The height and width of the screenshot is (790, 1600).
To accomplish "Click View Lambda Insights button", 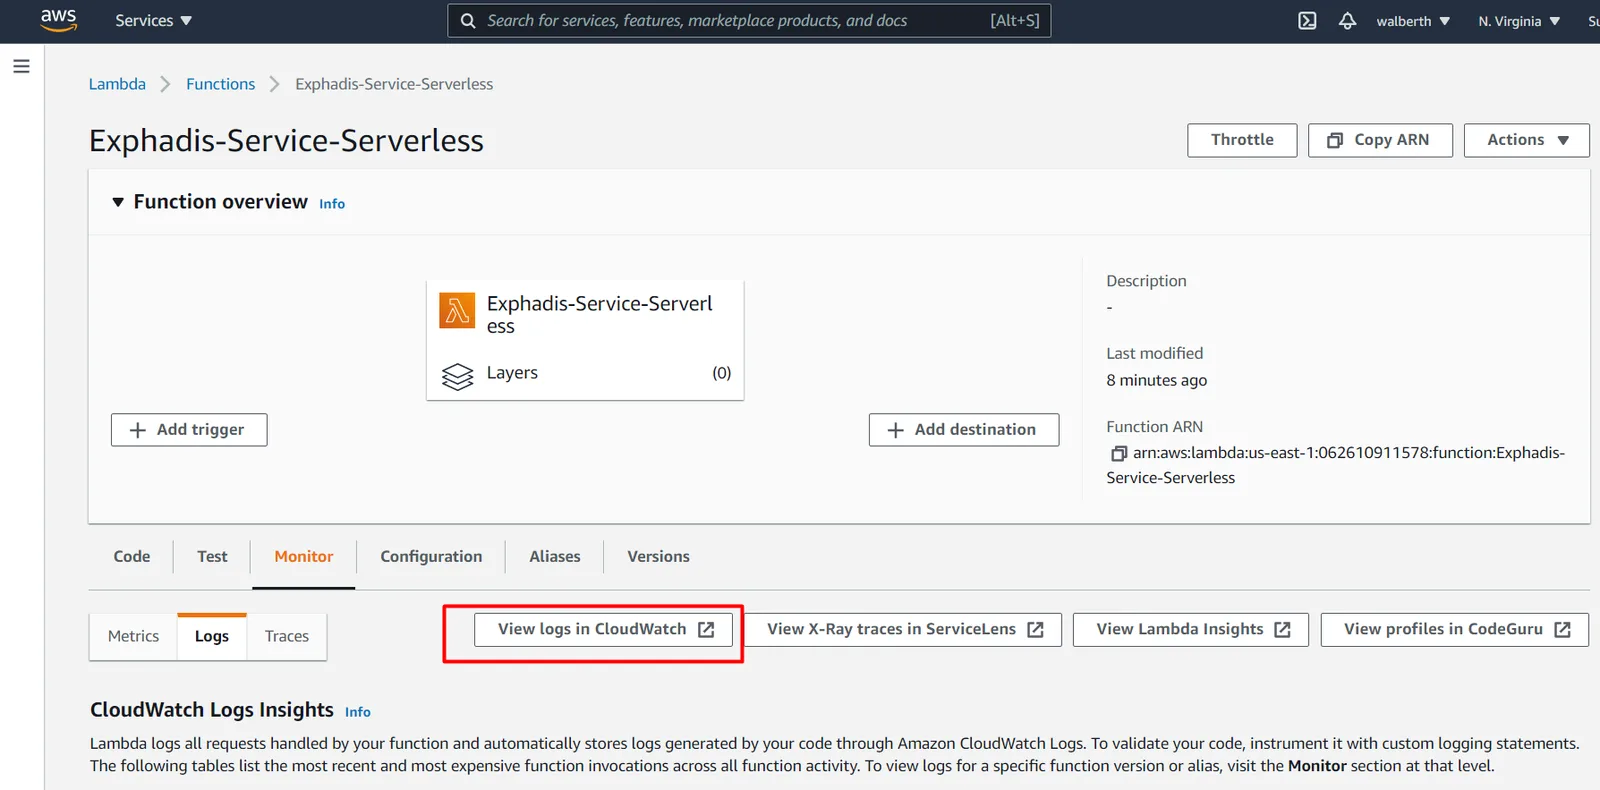I will (x=1191, y=629).
